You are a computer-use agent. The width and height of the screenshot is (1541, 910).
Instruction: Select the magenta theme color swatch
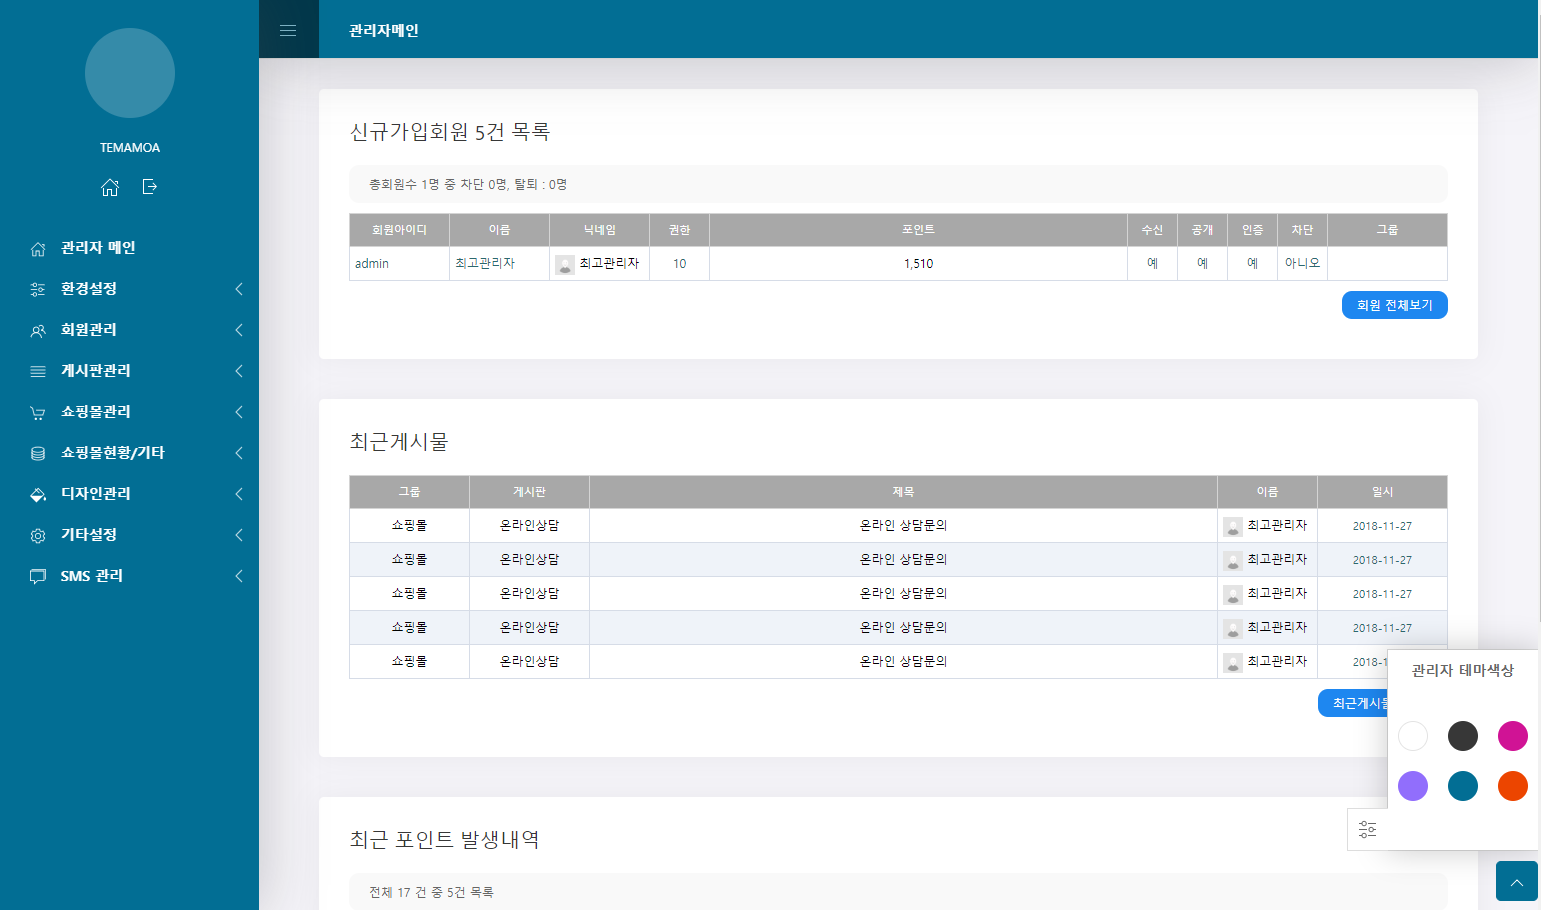click(1512, 736)
